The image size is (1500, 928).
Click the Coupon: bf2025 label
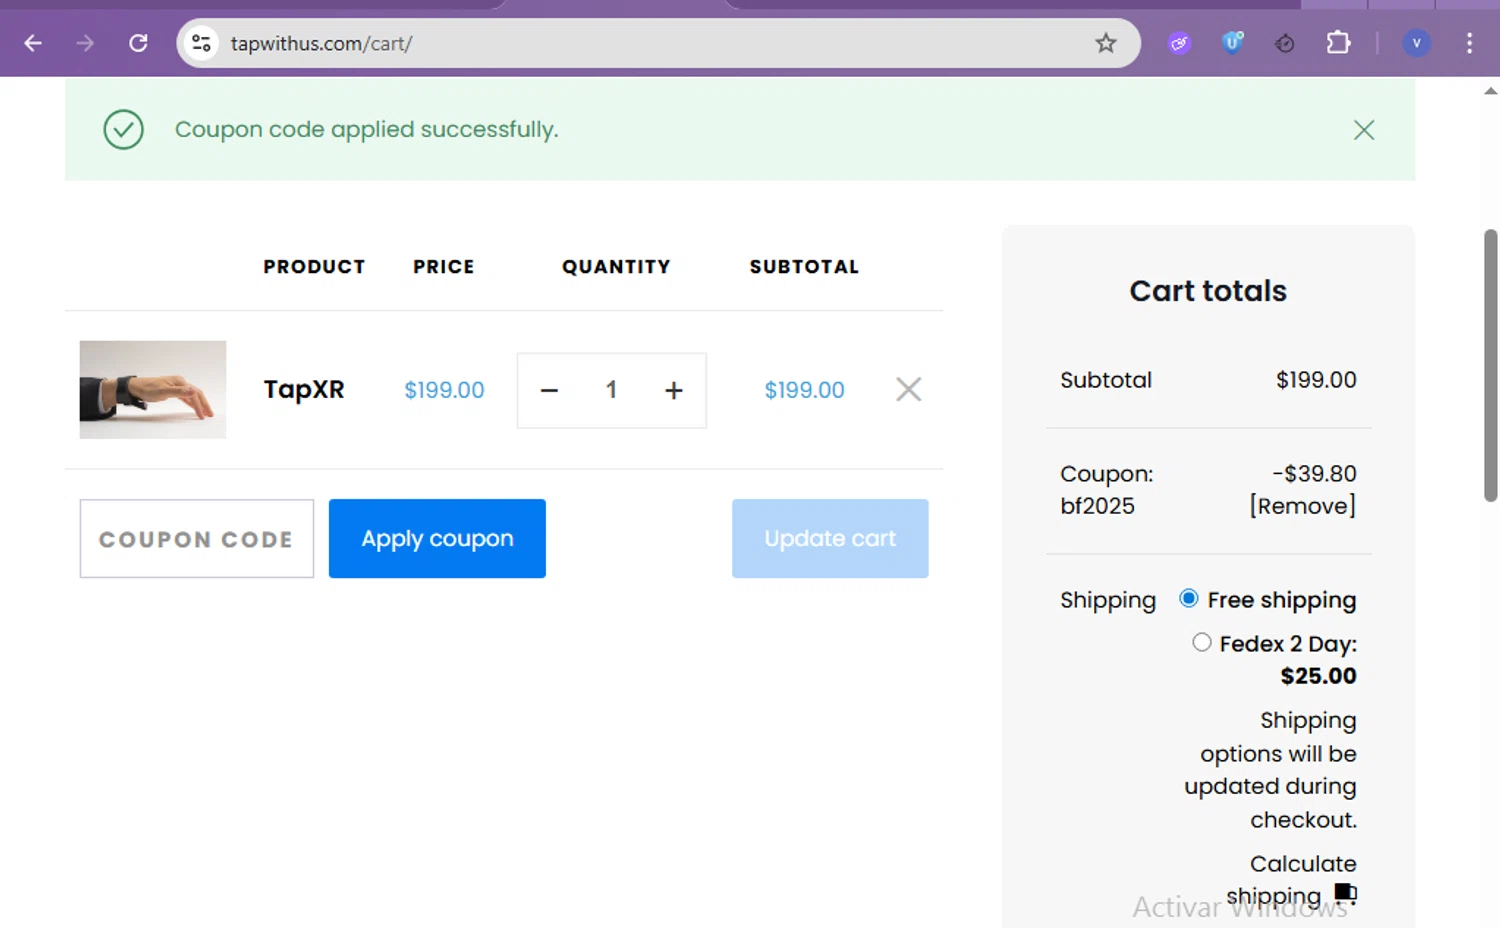1106,490
